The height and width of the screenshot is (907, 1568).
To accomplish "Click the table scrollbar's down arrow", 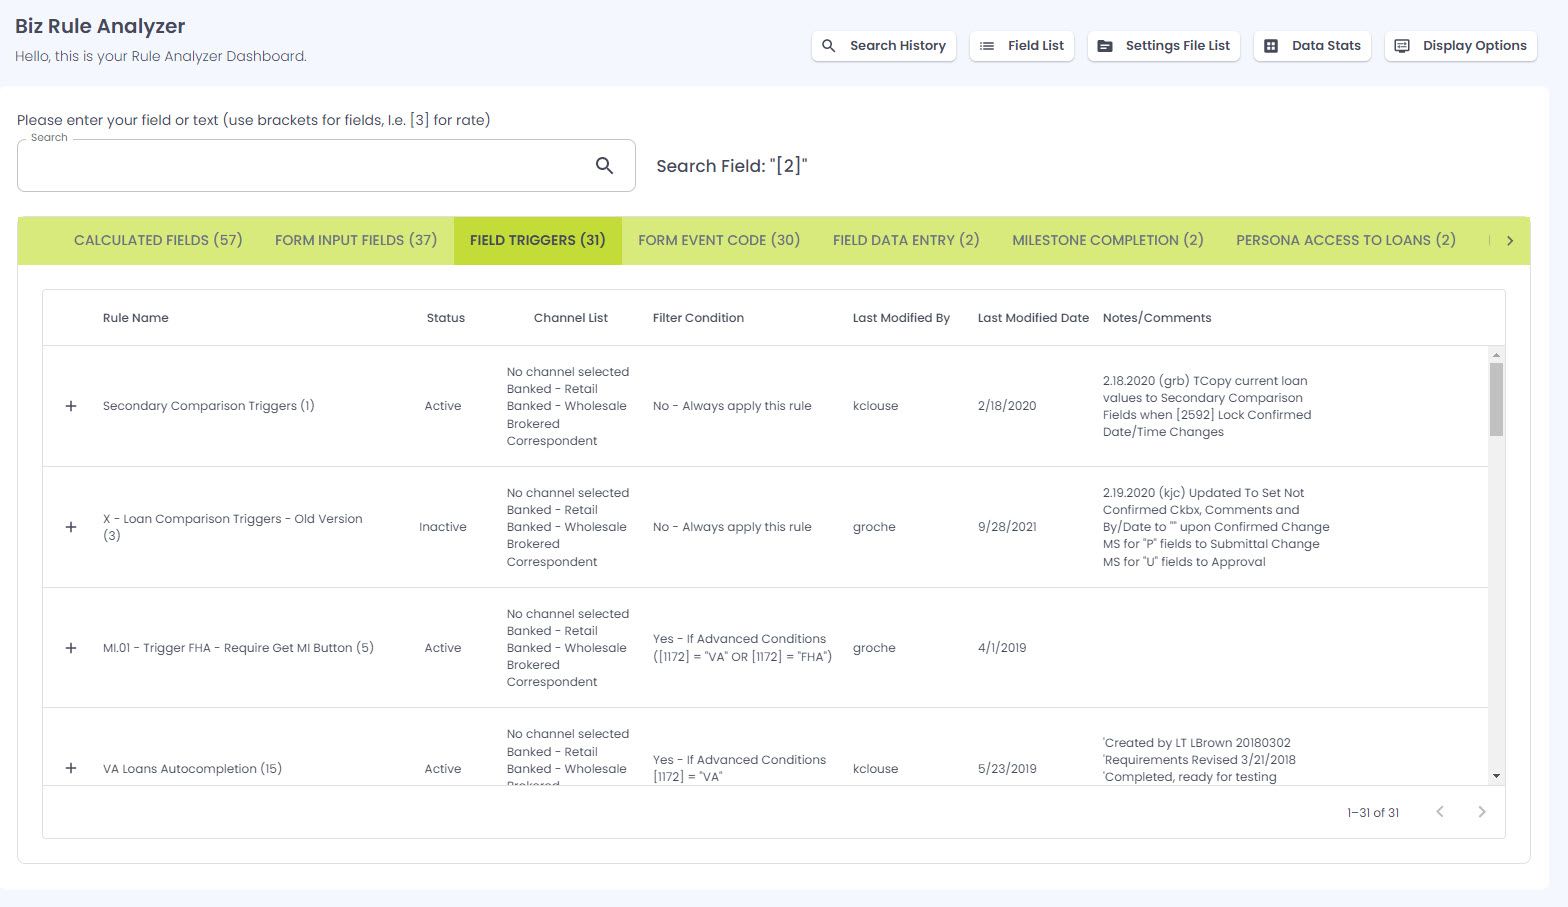I will click(1496, 776).
